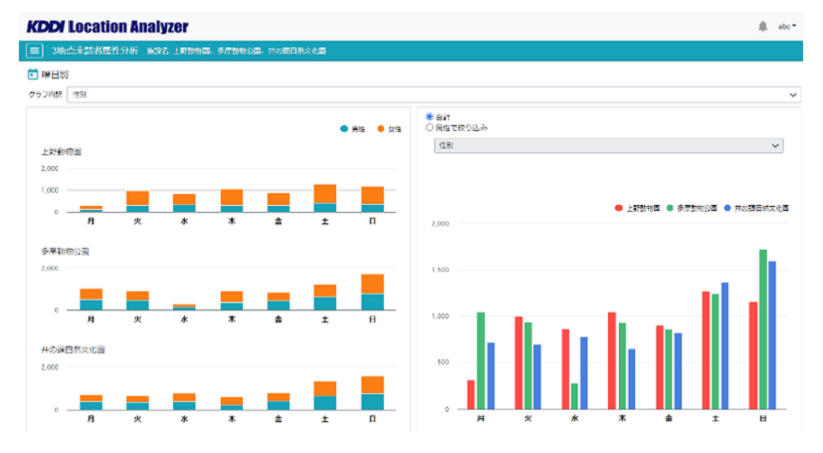
Task: Click the notification bell icon
Action: 763,26
